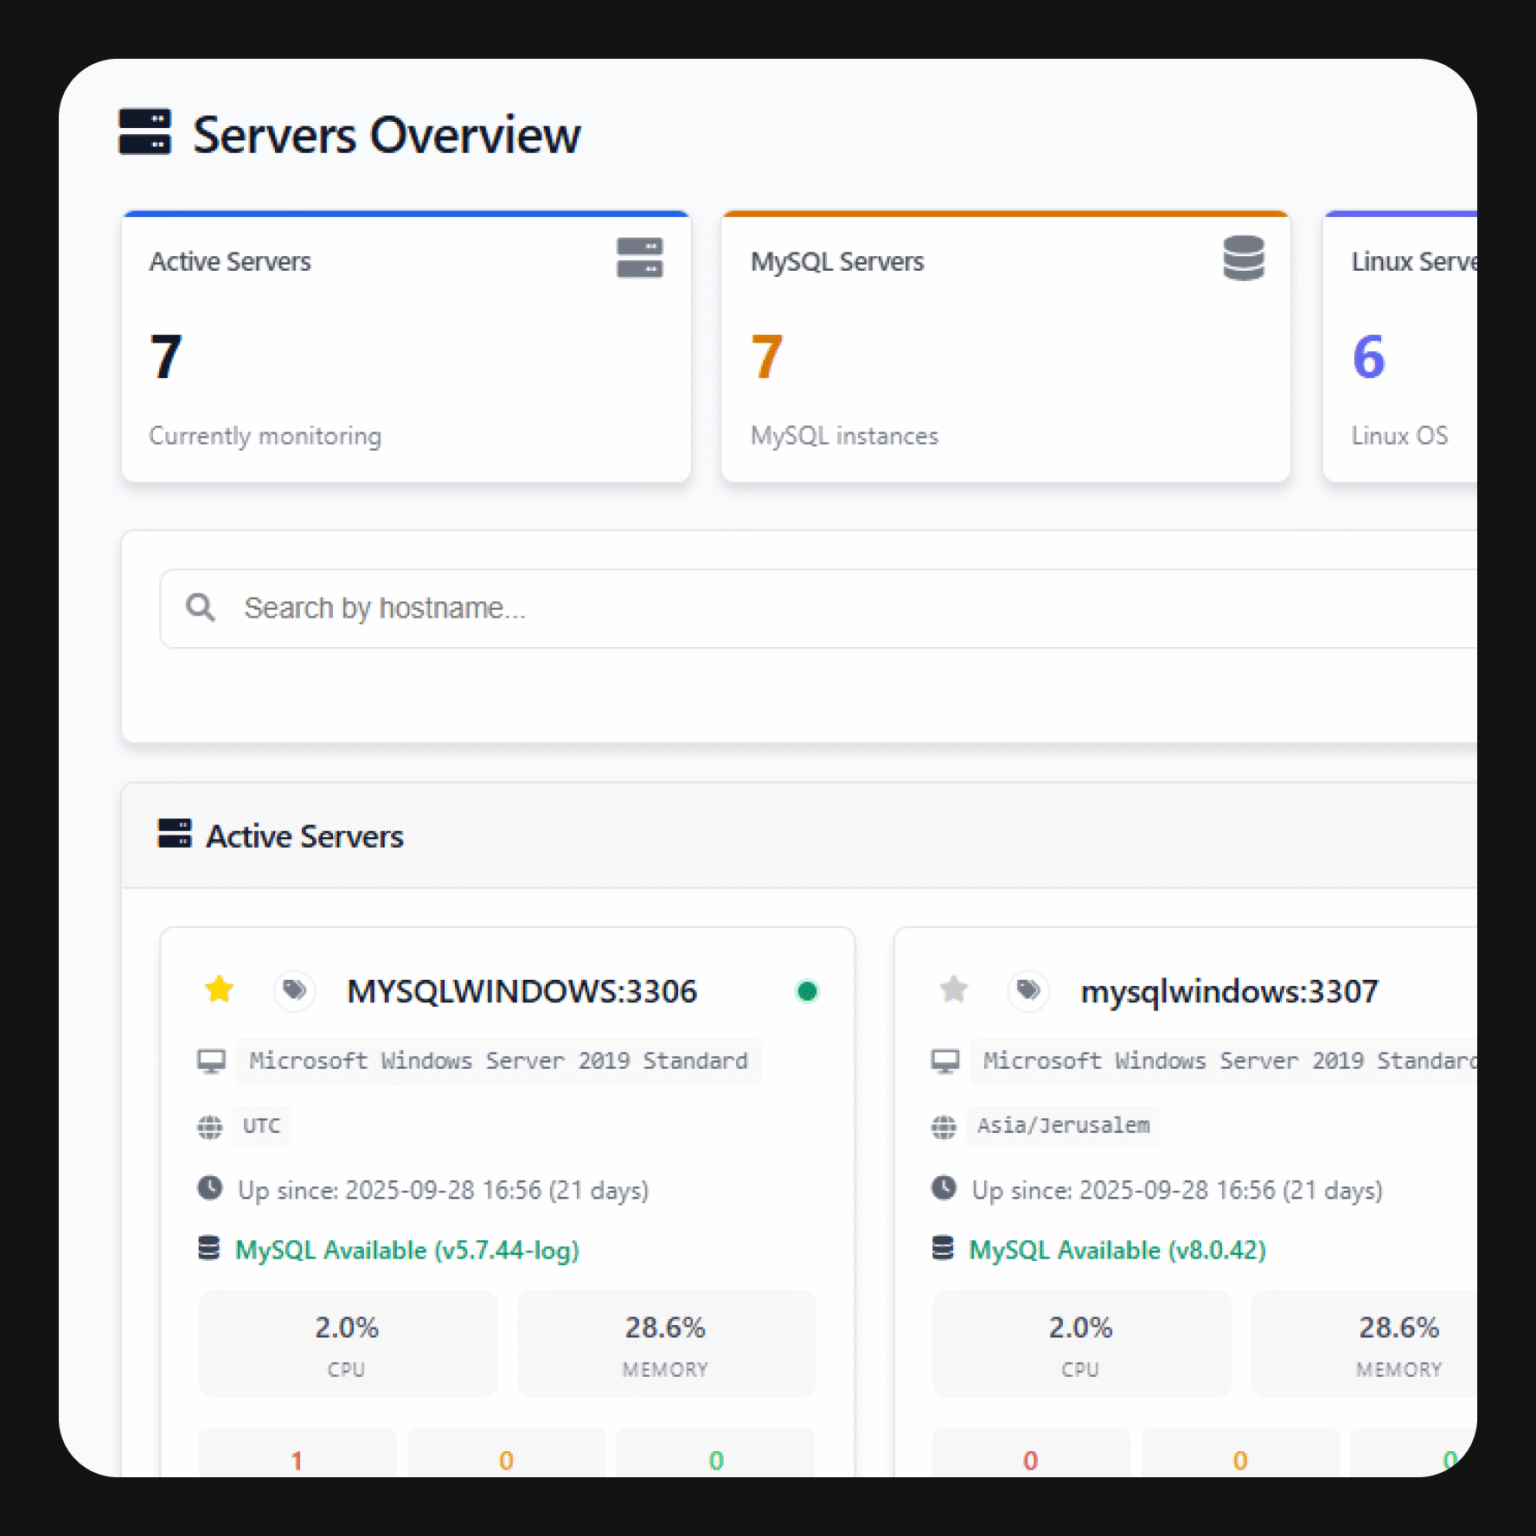Click the orange count 0 on MYSQLWINDOWS:3306

[506, 1460]
